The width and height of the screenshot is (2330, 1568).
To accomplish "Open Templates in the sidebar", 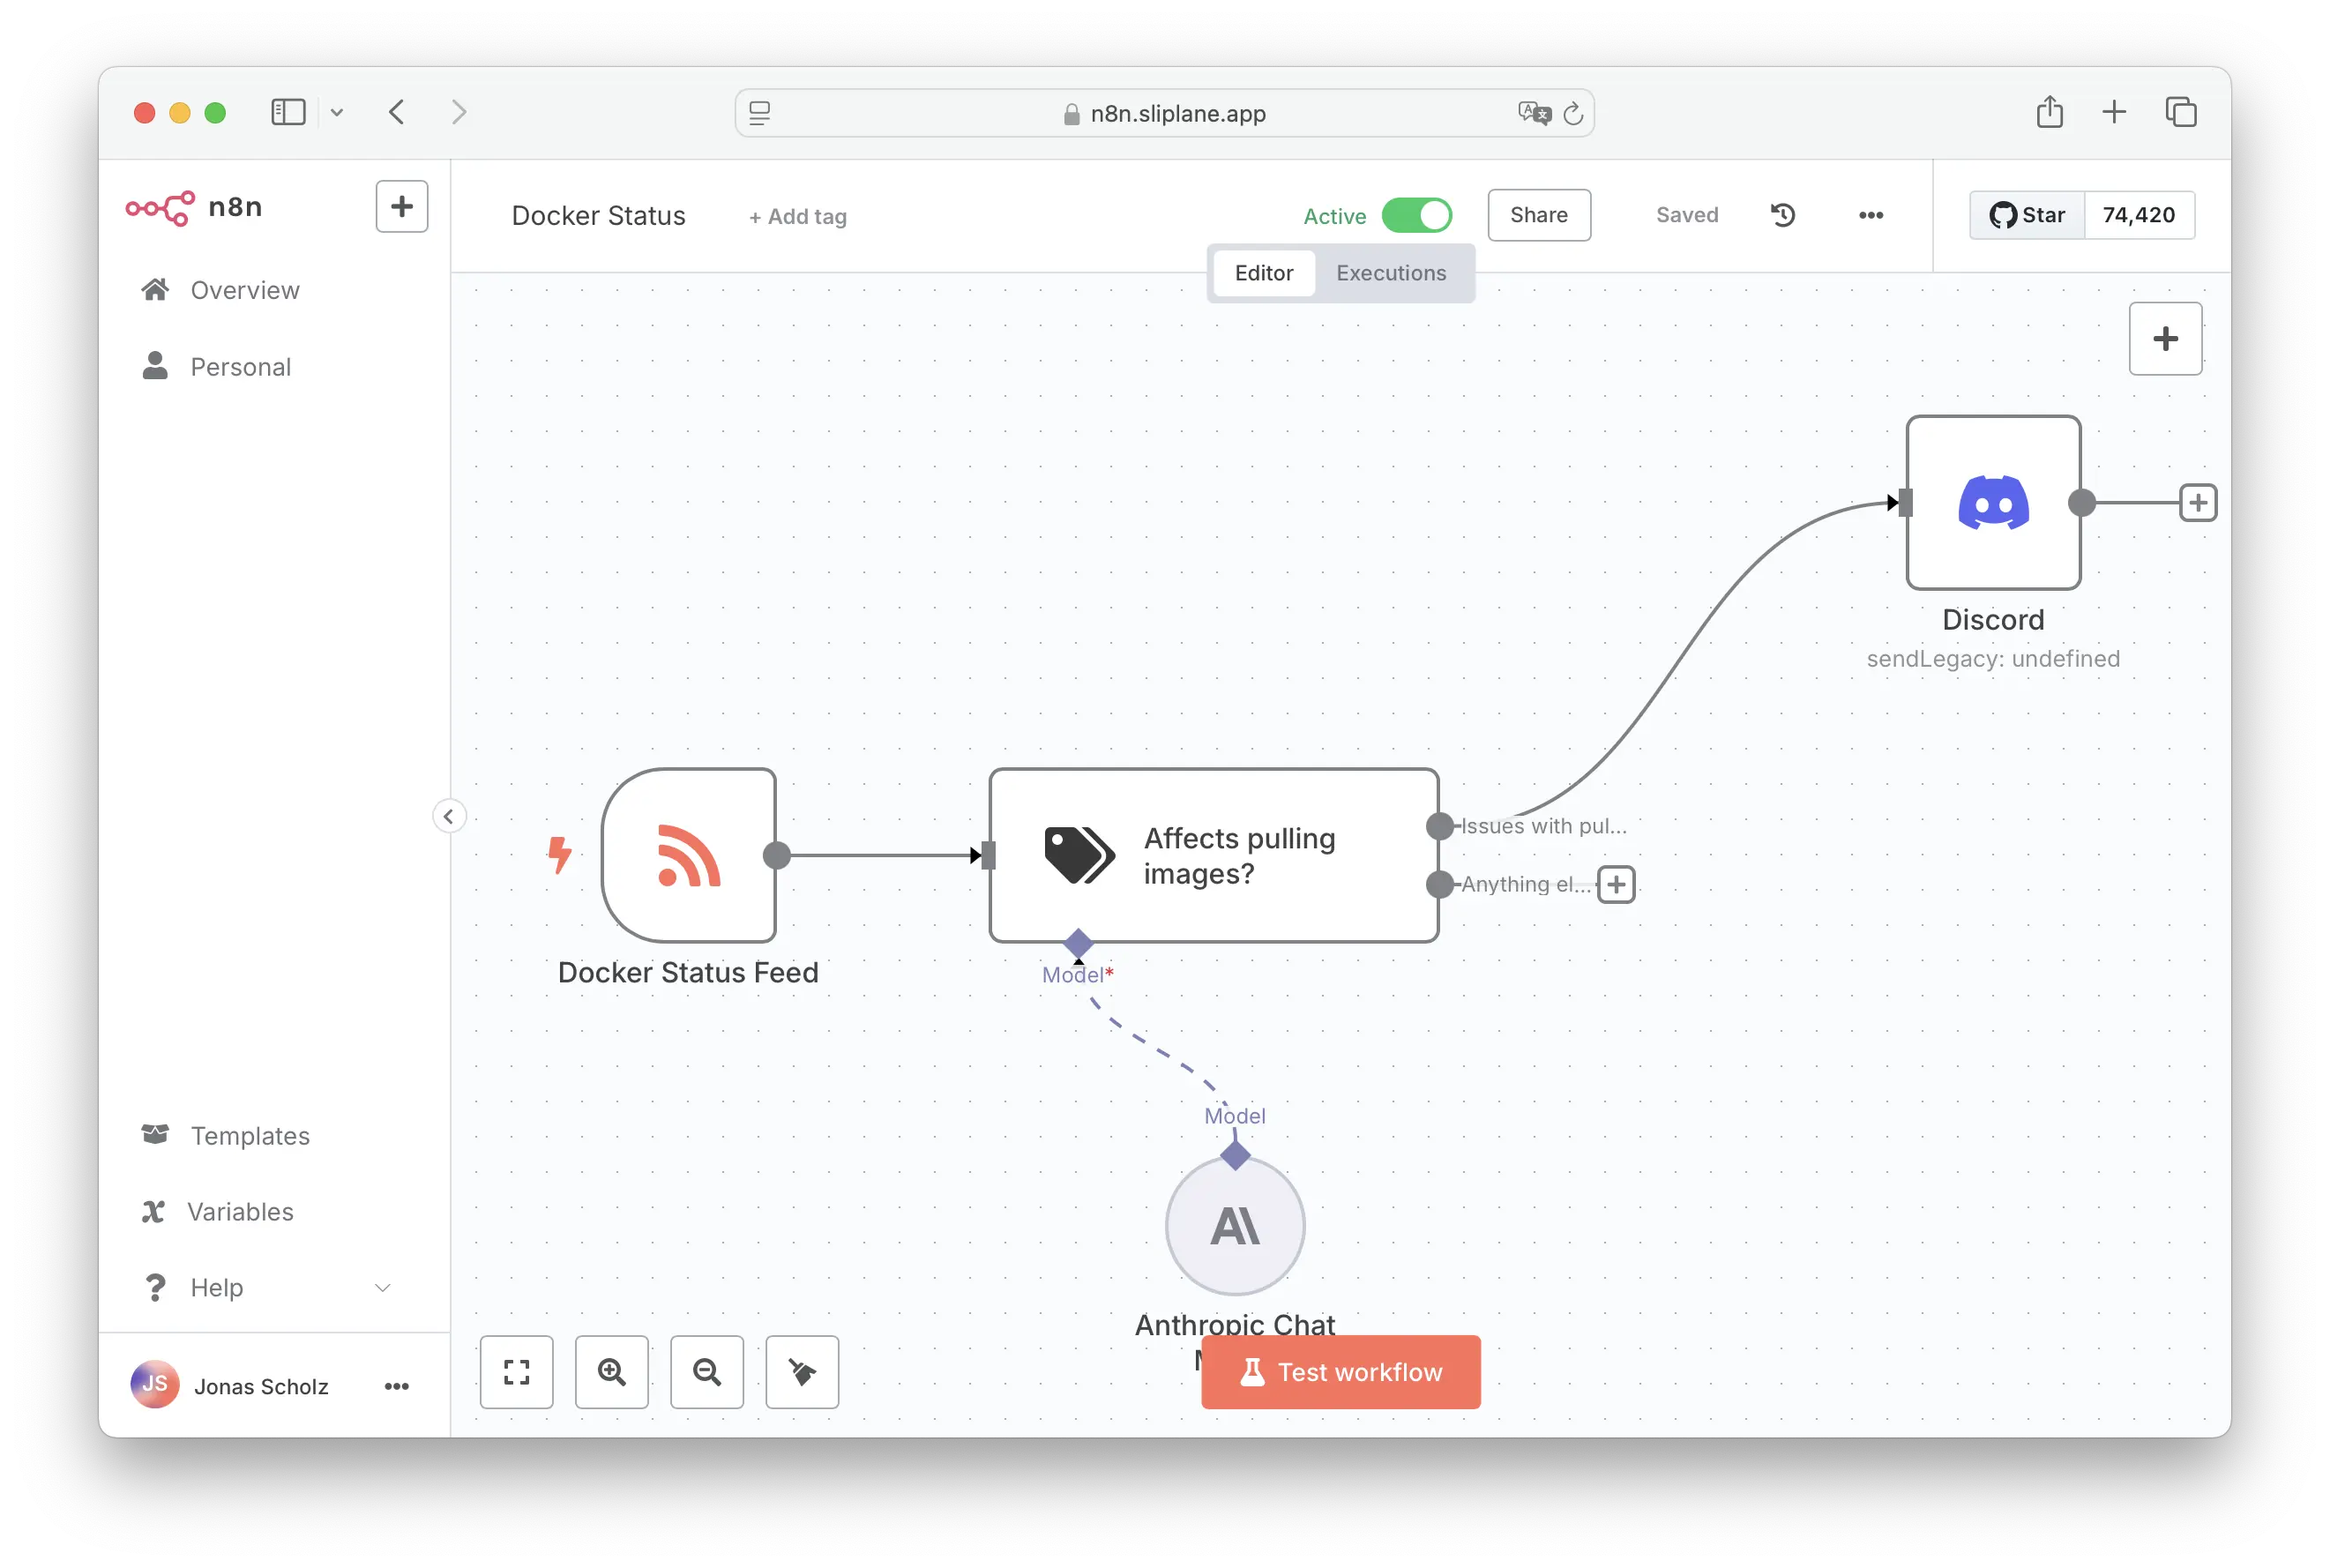I will (x=250, y=1136).
